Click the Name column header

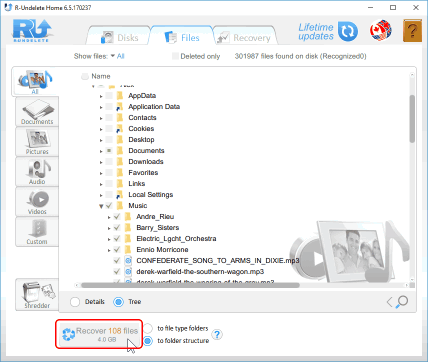[x=101, y=76]
